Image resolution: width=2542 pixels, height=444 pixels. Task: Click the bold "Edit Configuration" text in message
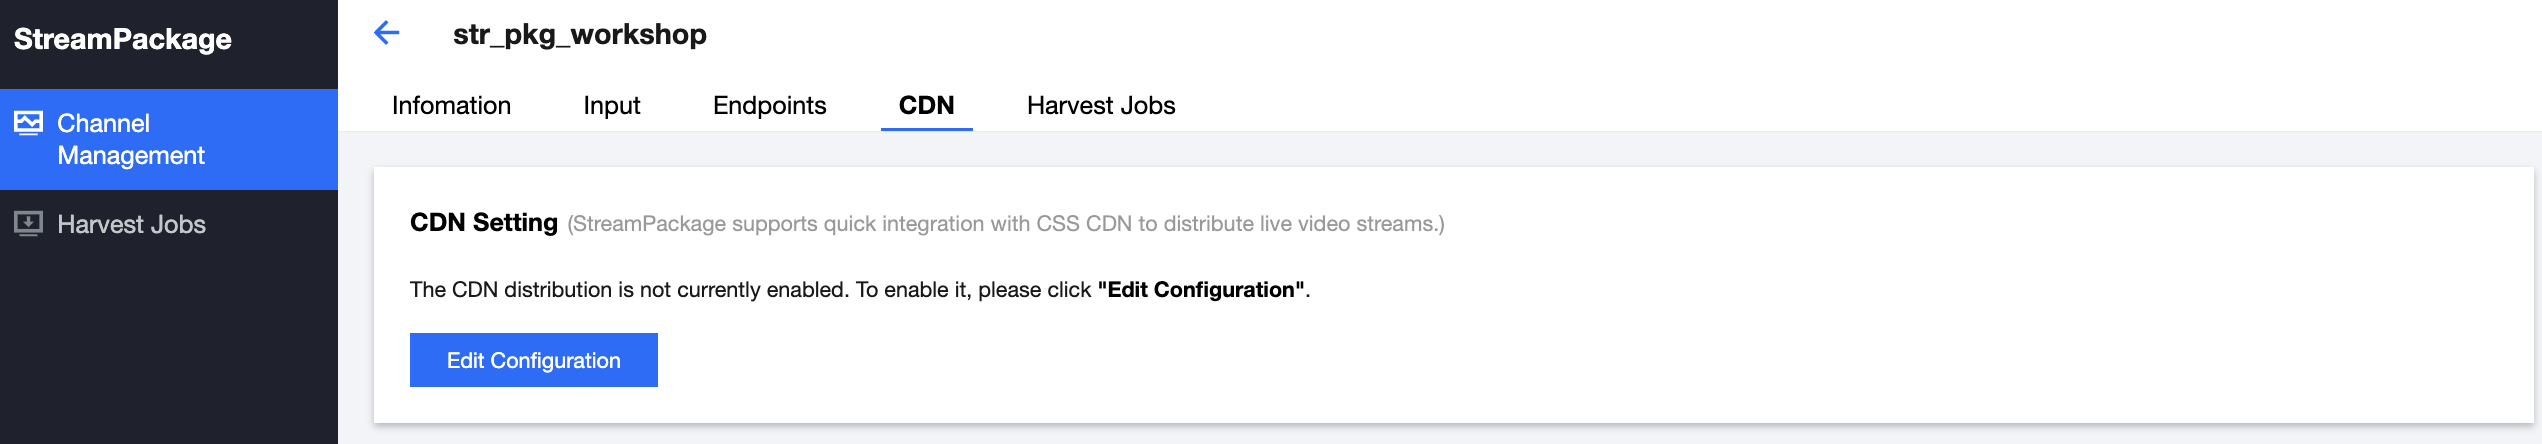point(1201,290)
